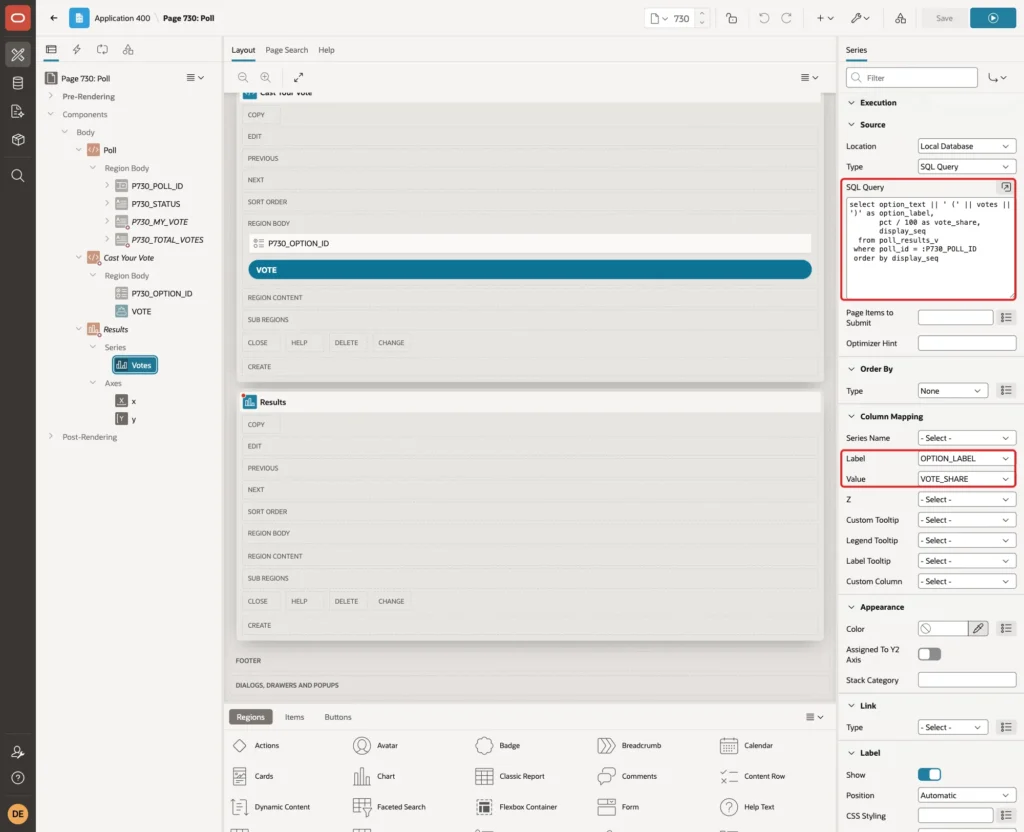Click the search magnifier in left sidebar
1024x832 pixels.
pyautogui.click(x=18, y=176)
